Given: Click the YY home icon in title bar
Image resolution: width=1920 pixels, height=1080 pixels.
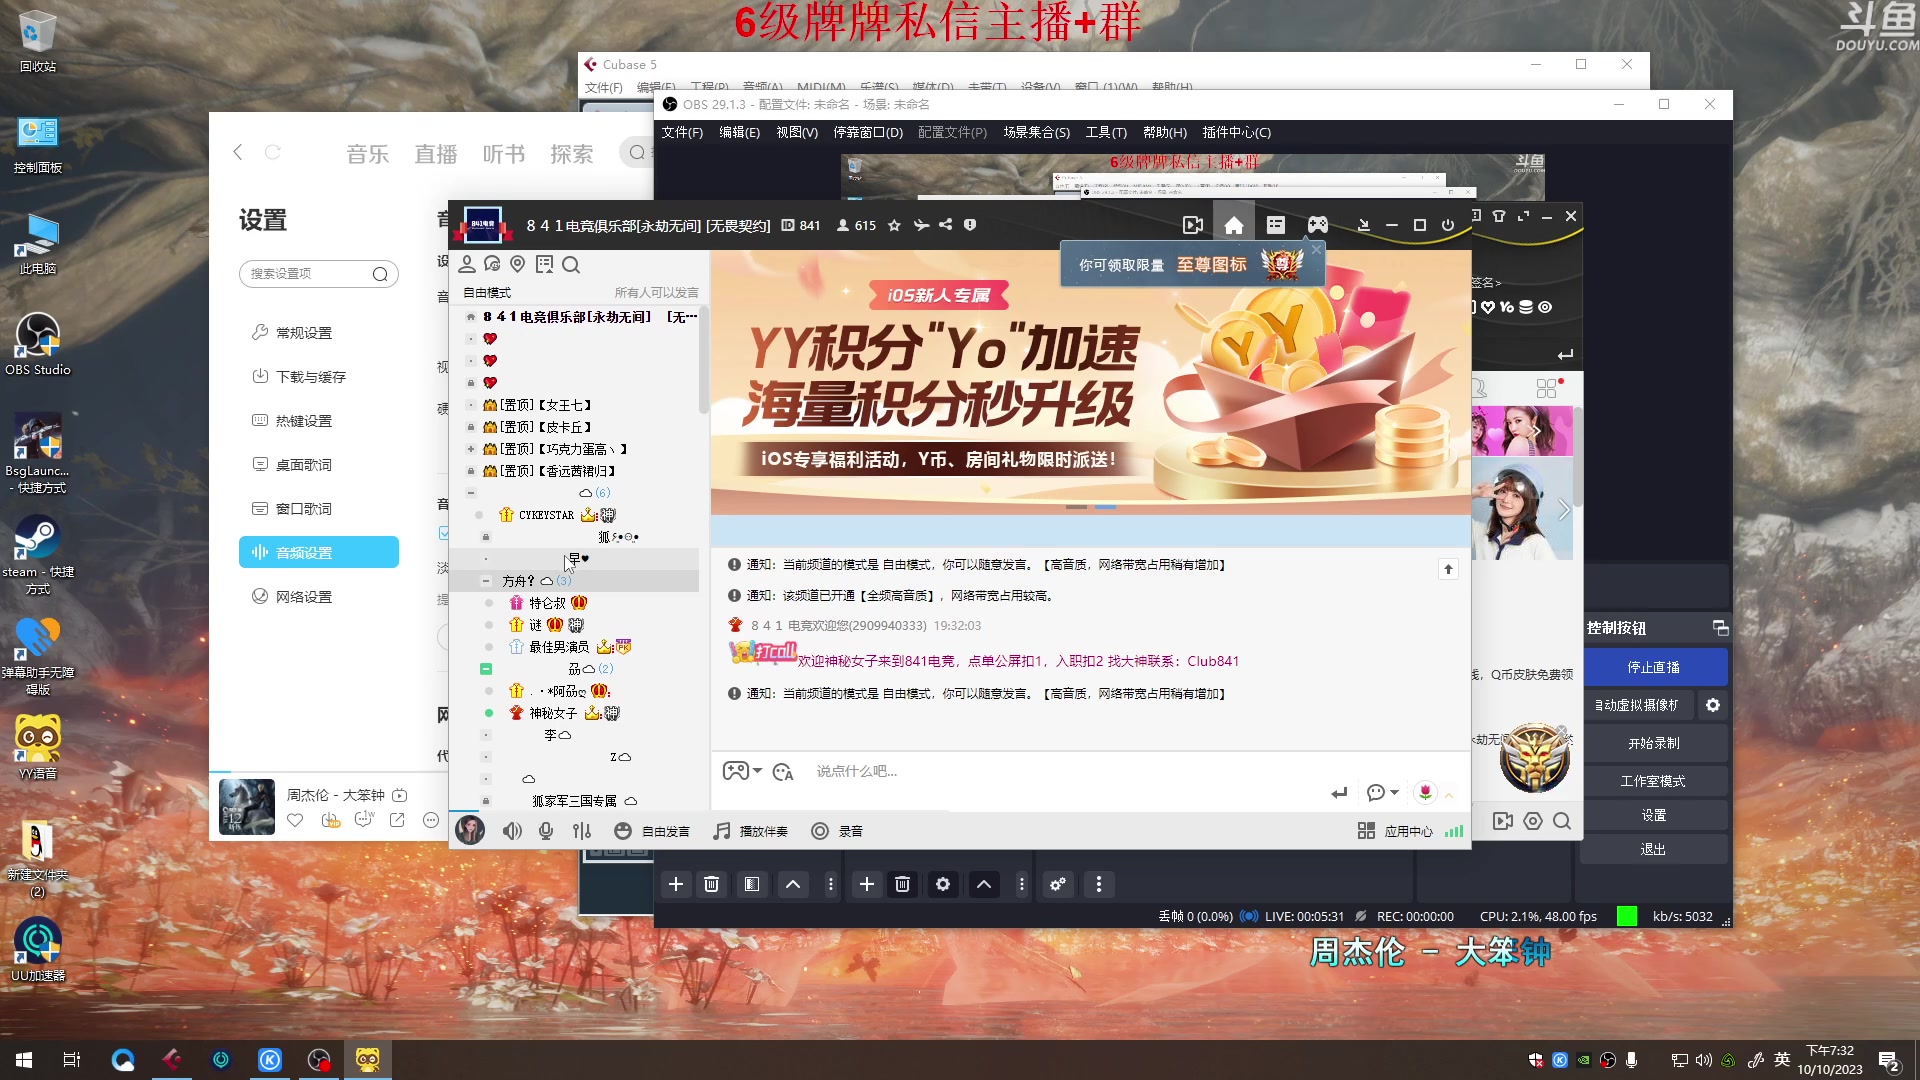Looking at the screenshot, I should click(x=1234, y=226).
